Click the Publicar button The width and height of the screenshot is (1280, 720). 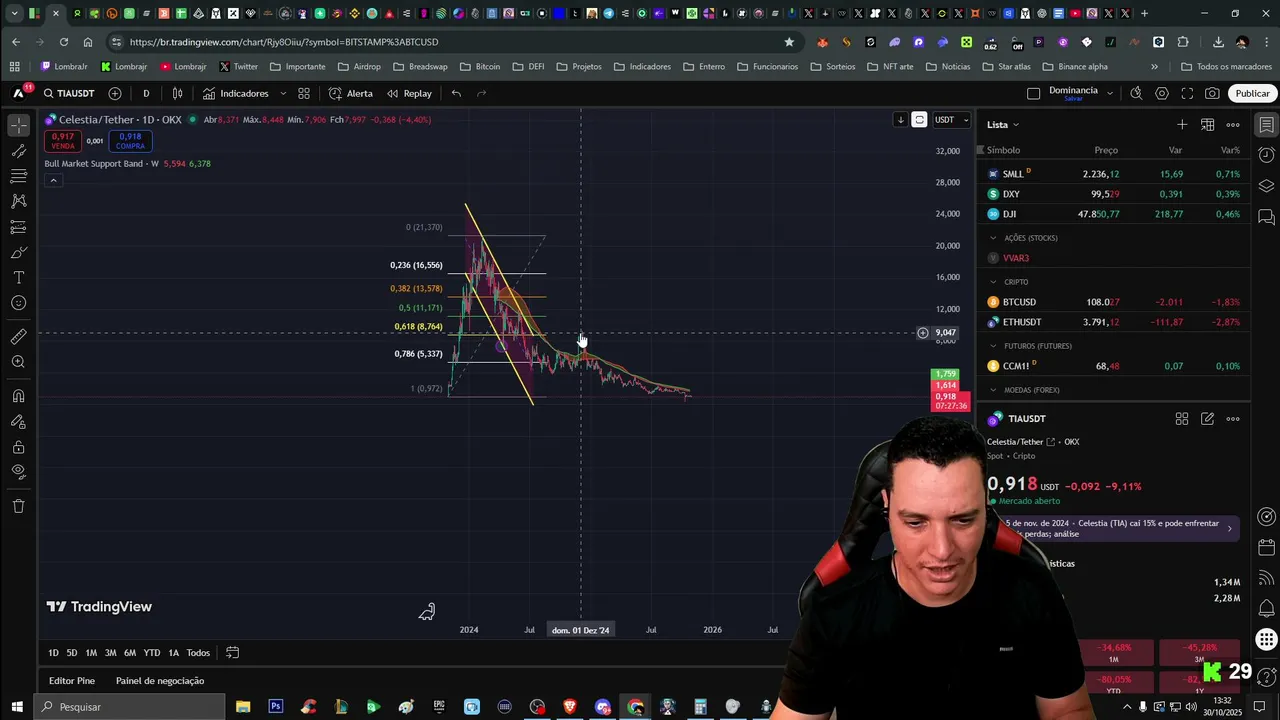pyautogui.click(x=1252, y=93)
